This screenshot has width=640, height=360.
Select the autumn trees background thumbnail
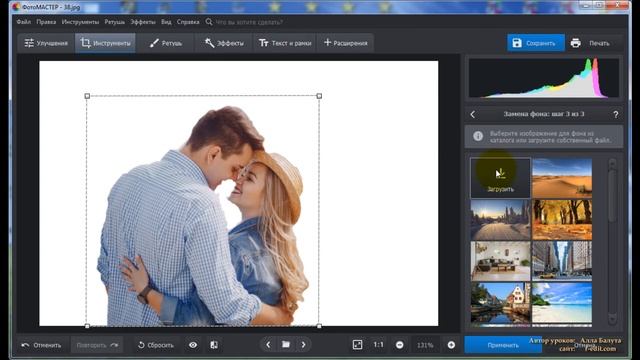(562, 220)
